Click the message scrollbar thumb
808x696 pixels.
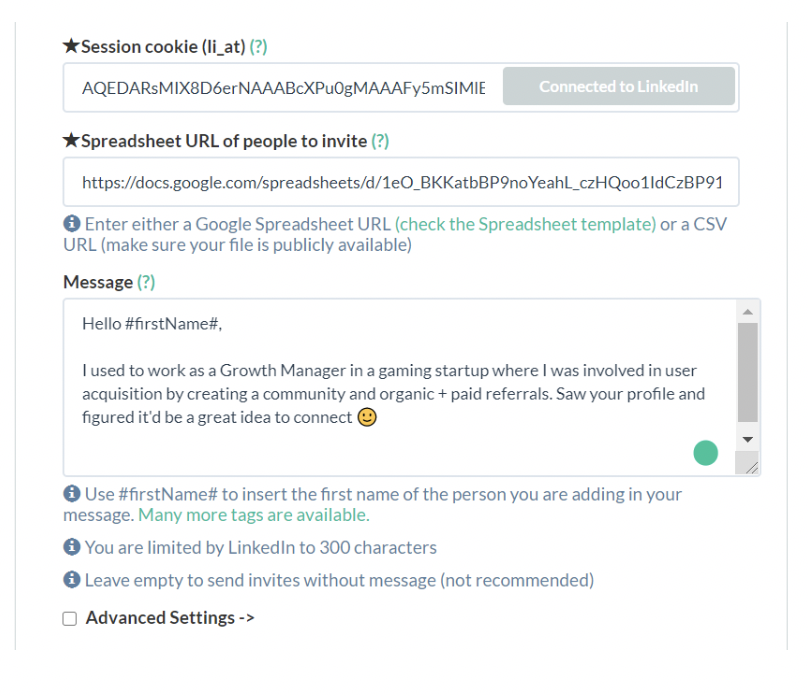coord(748,372)
